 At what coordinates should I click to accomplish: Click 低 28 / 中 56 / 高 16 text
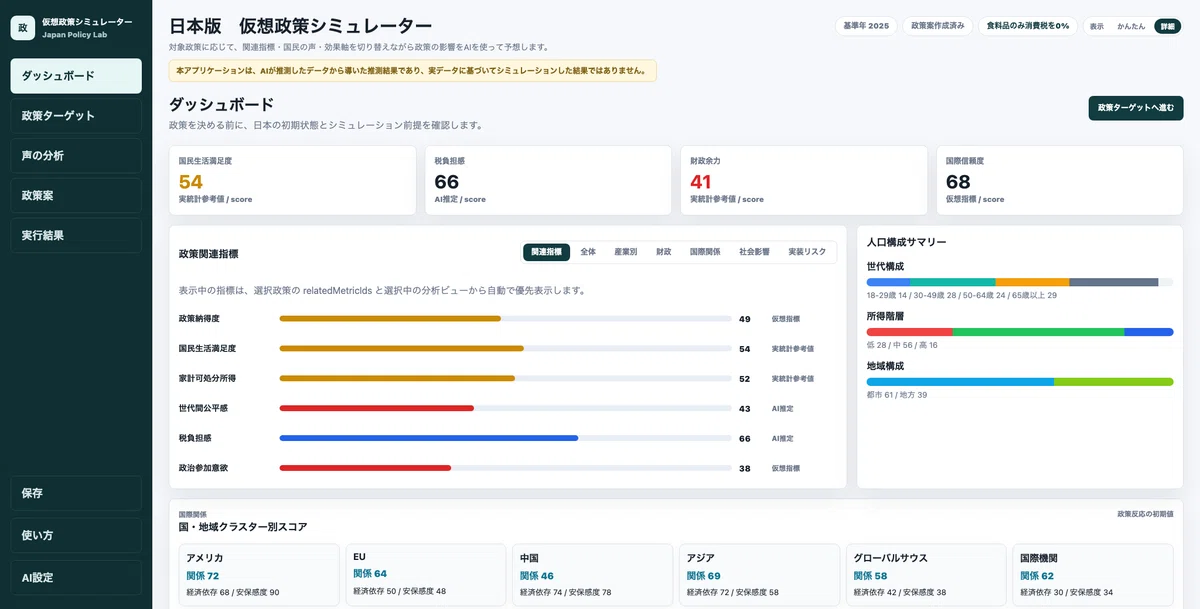[902, 345]
